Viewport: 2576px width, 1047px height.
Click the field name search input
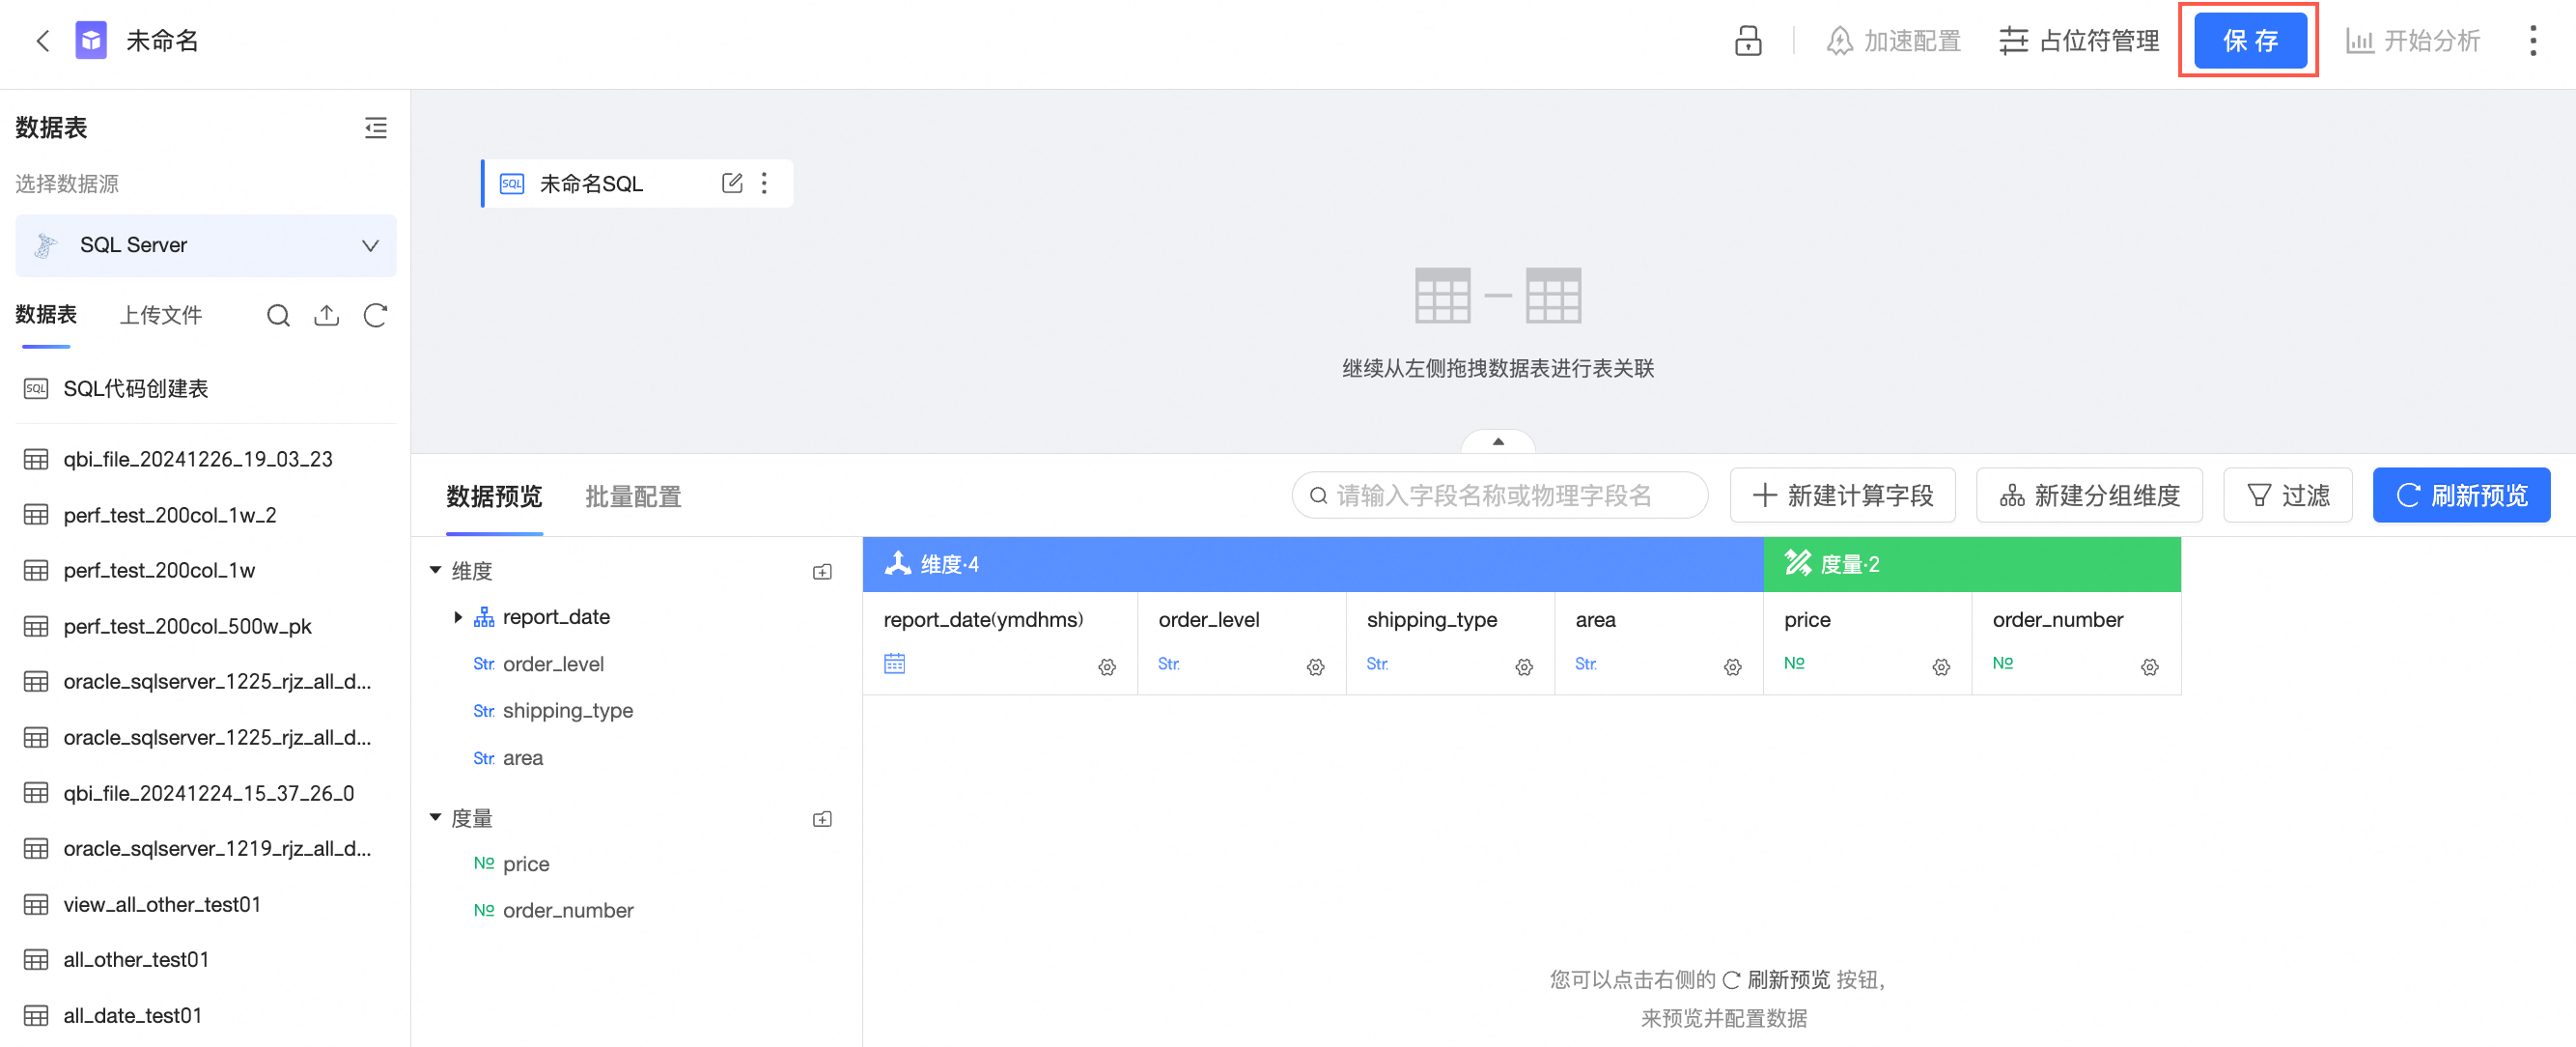[x=1500, y=495]
